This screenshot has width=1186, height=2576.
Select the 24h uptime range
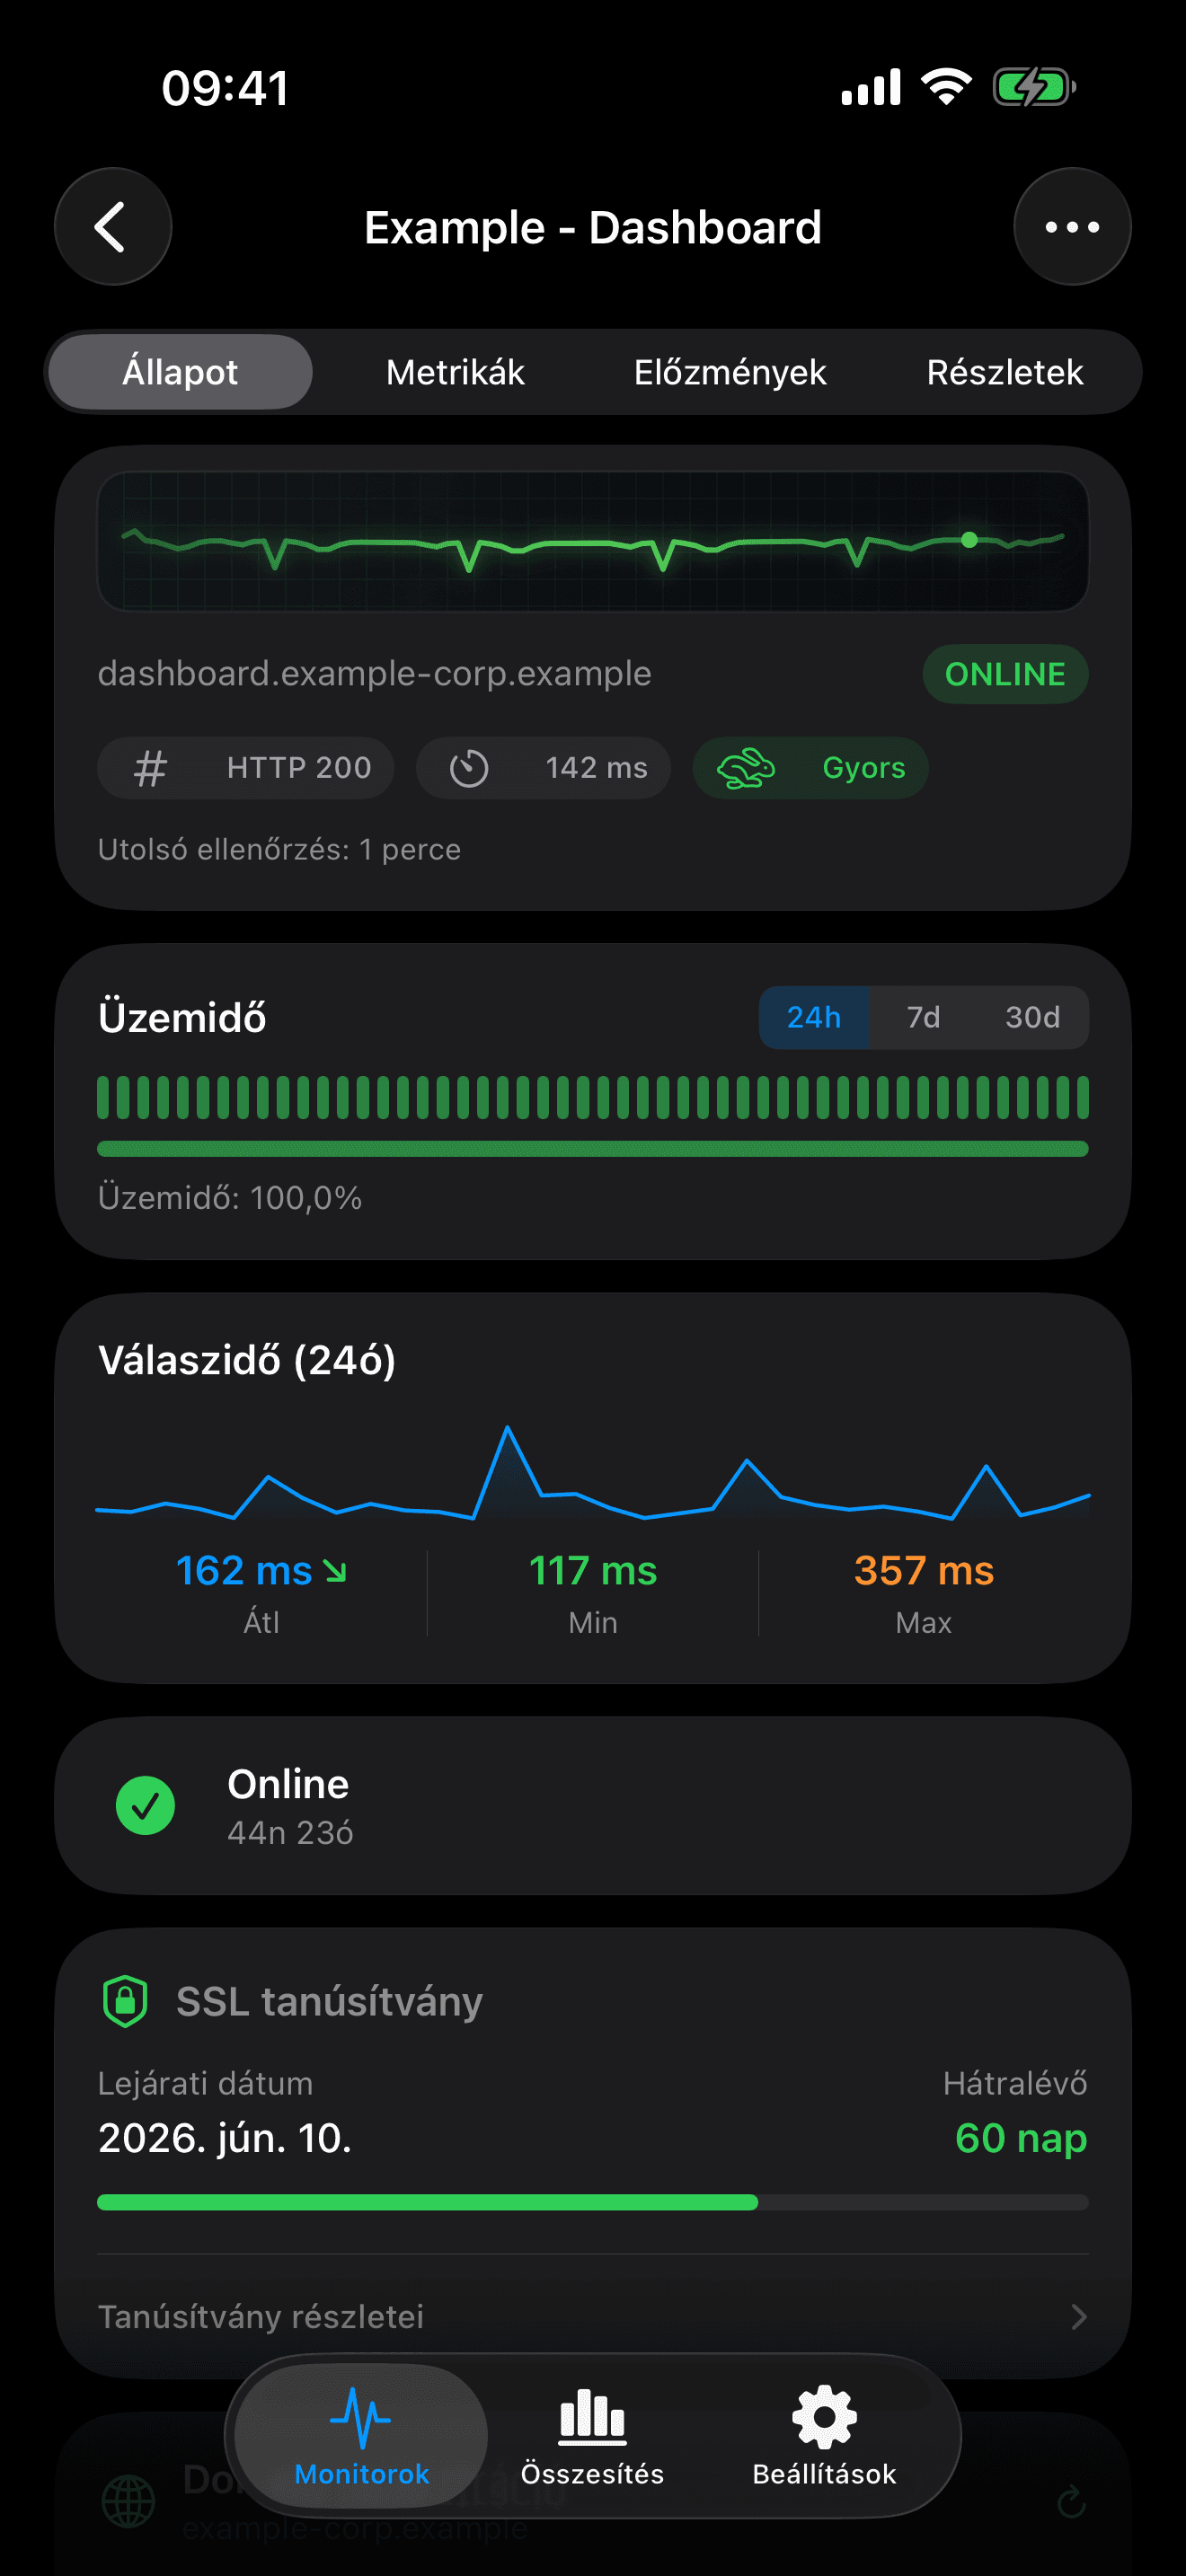[x=813, y=1017]
